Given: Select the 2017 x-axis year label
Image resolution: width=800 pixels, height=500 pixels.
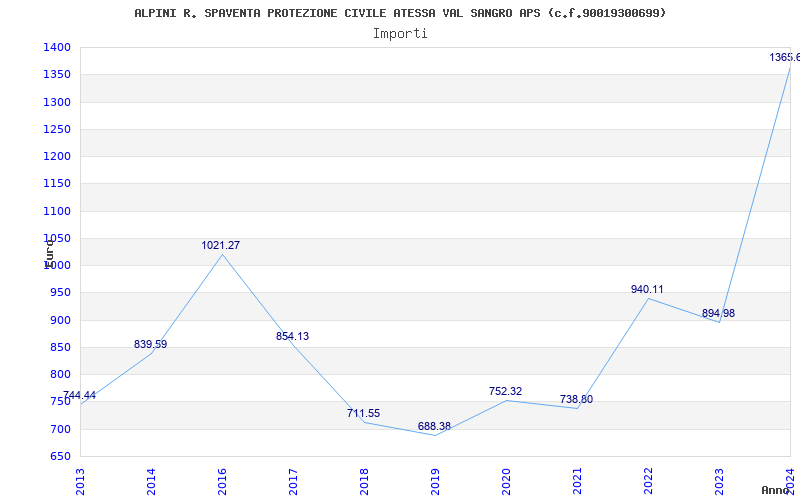Looking at the screenshot, I should [x=293, y=482].
